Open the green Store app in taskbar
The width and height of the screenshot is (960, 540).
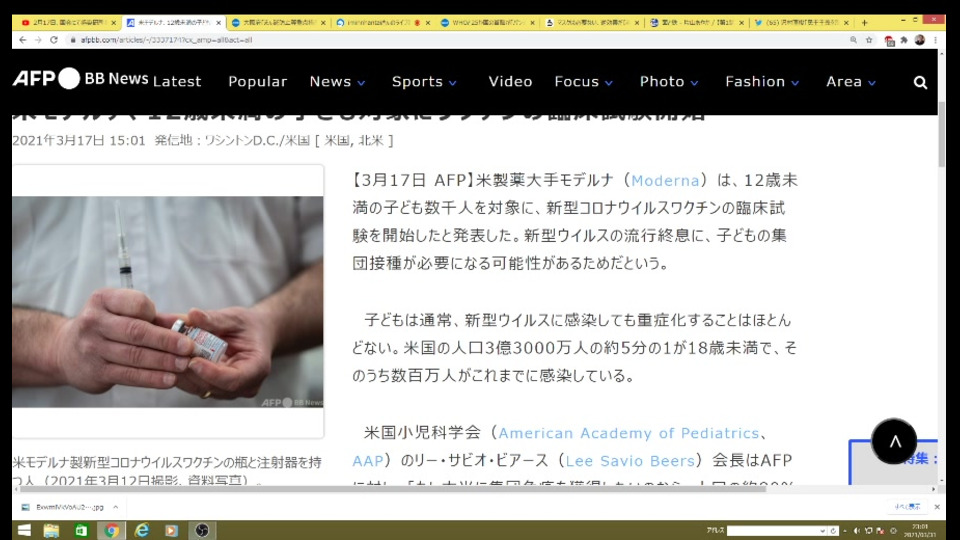[x=81, y=530]
